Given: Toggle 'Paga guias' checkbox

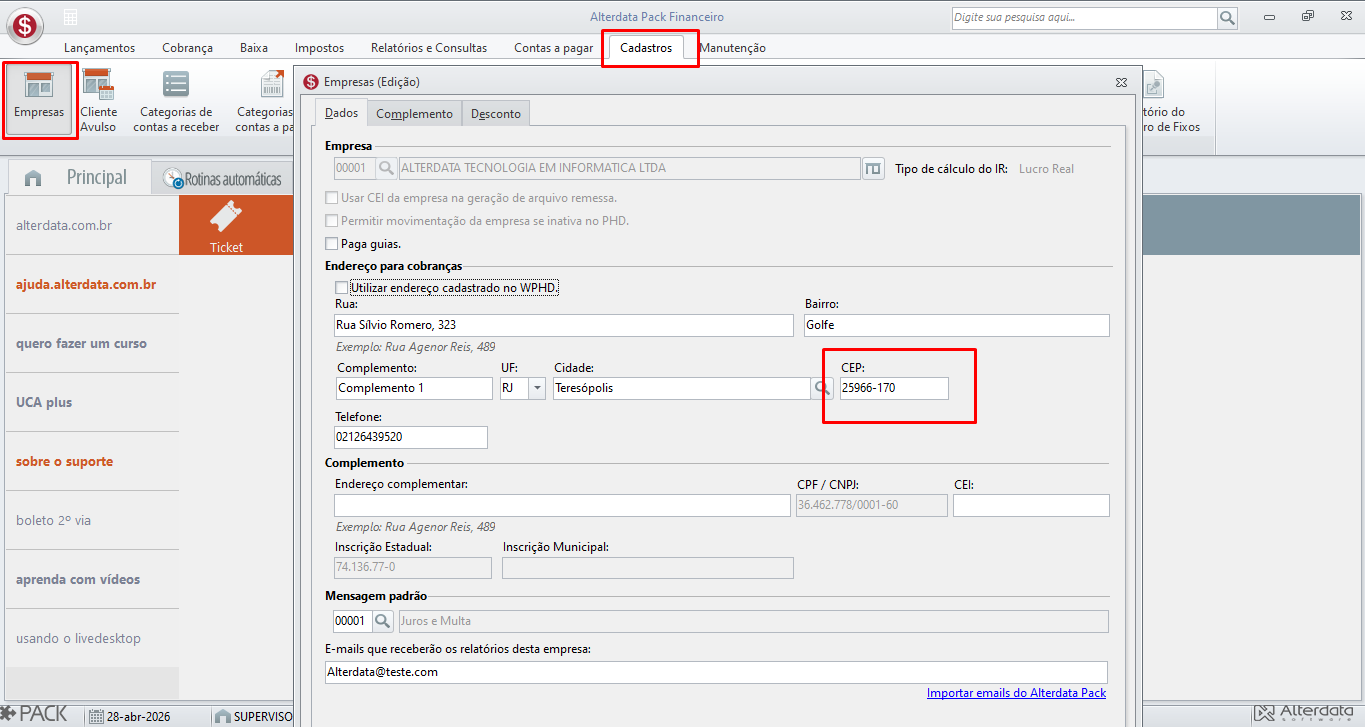Looking at the screenshot, I should (333, 243).
